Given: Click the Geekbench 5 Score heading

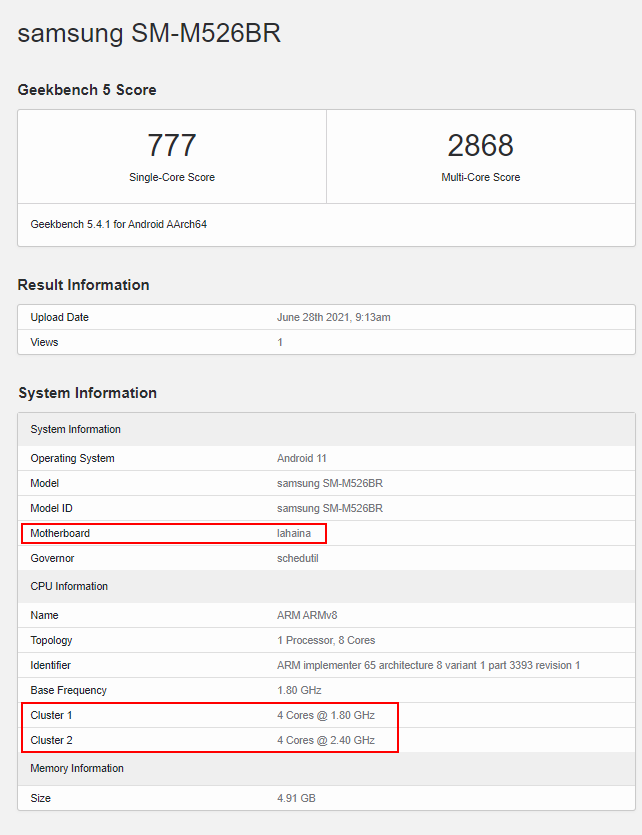Looking at the screenshot, I should 87,90.
